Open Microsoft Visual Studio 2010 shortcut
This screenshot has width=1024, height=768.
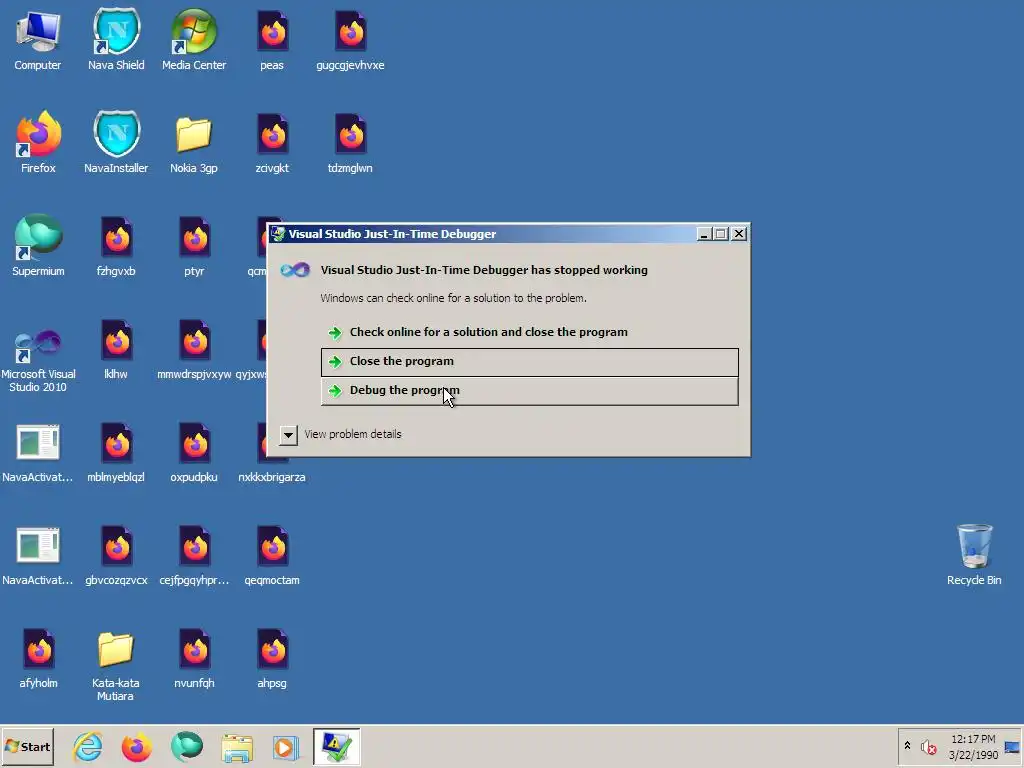(x=38, y=360)
